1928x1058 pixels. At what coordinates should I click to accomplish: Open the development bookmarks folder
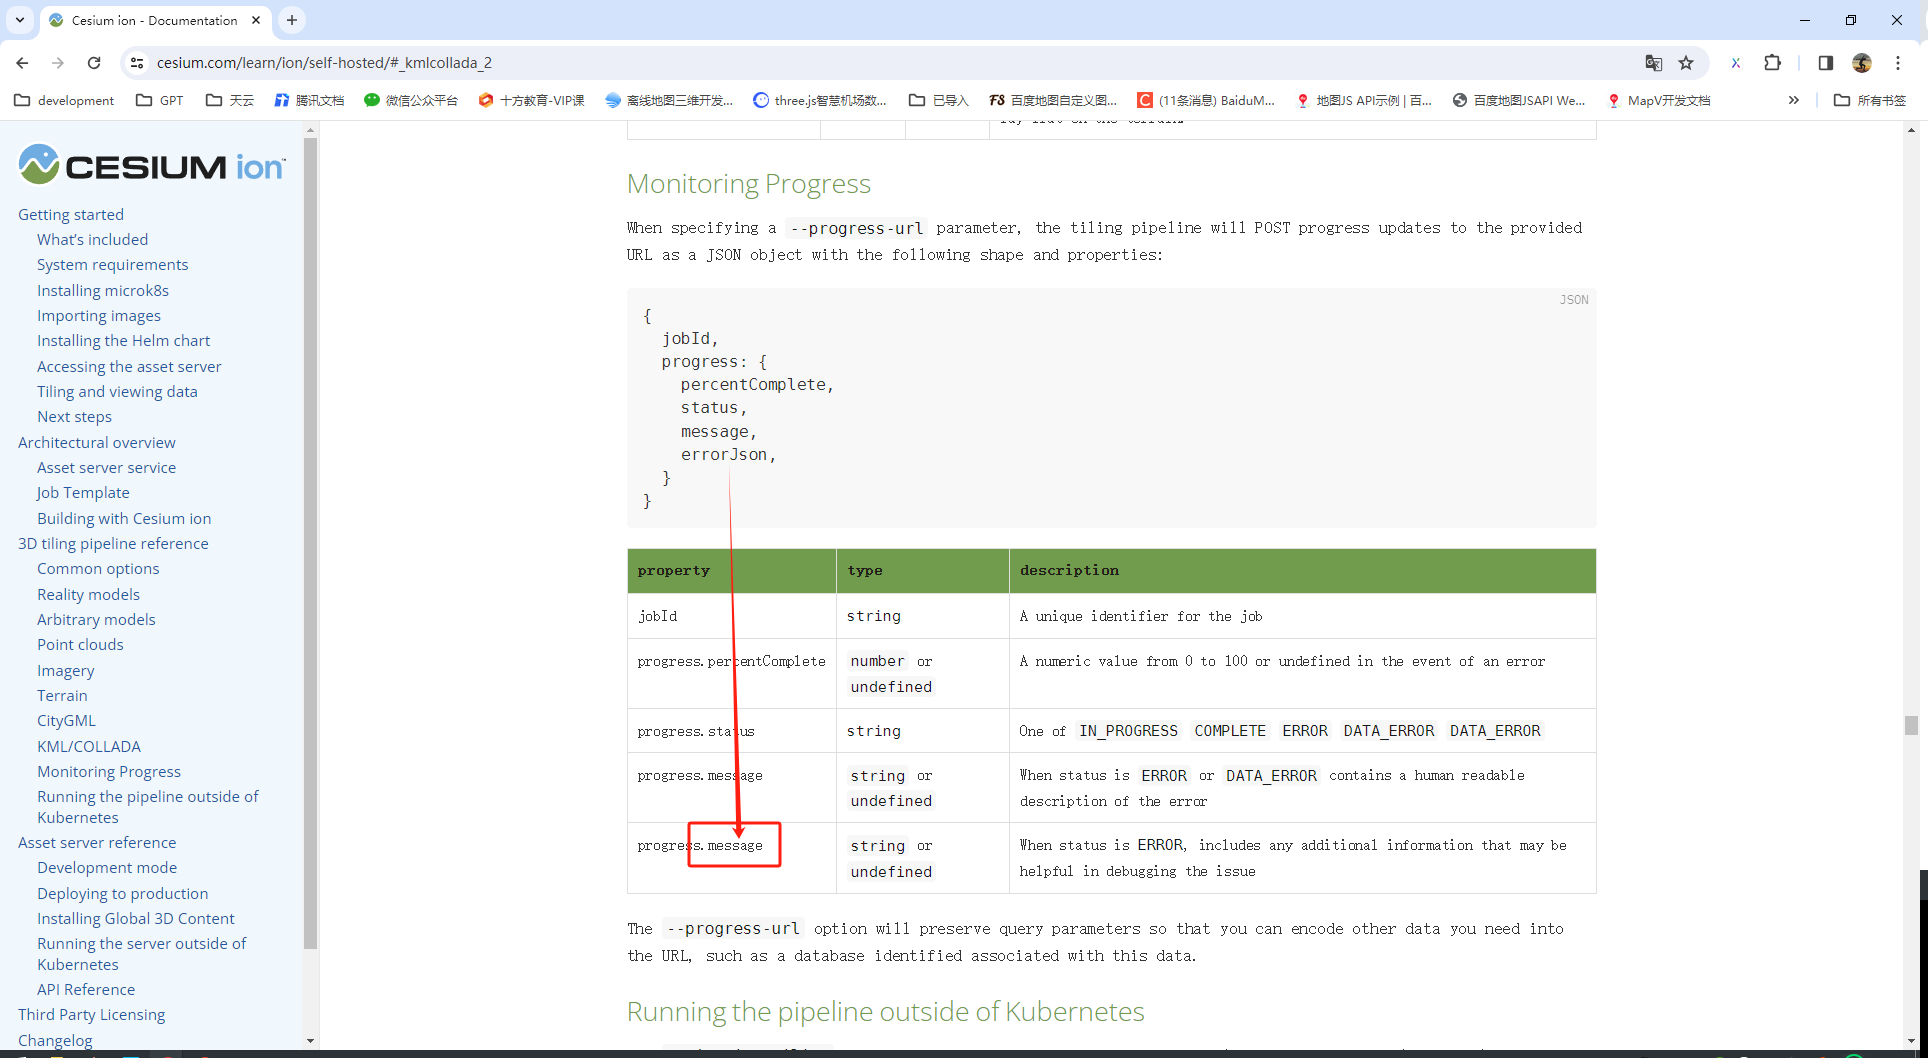pos(63,100)
